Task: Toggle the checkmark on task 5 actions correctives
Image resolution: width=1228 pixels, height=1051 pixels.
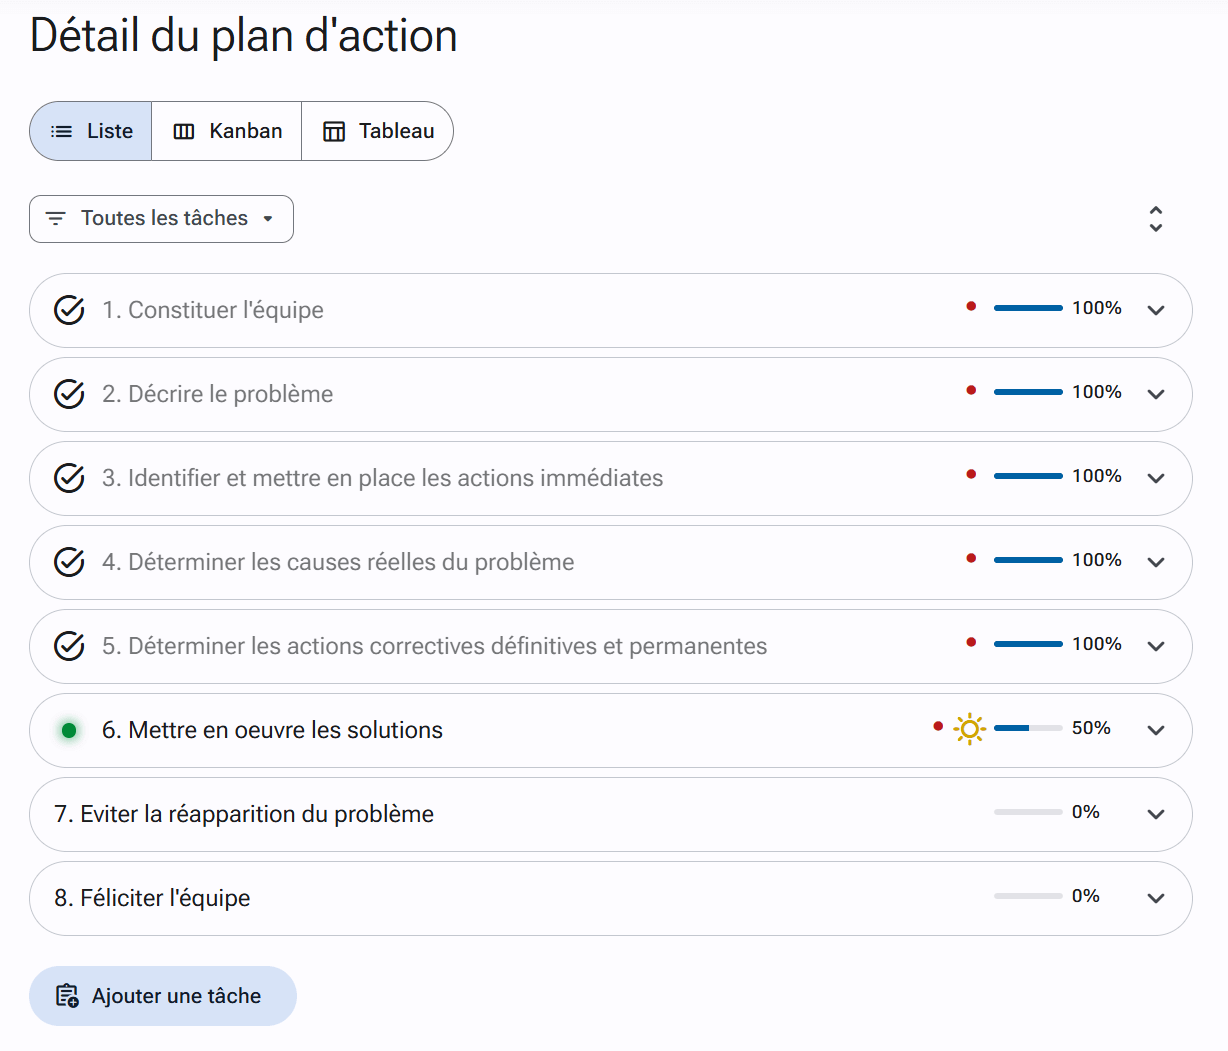Action: pyautogui.click(x=69, y=647)
